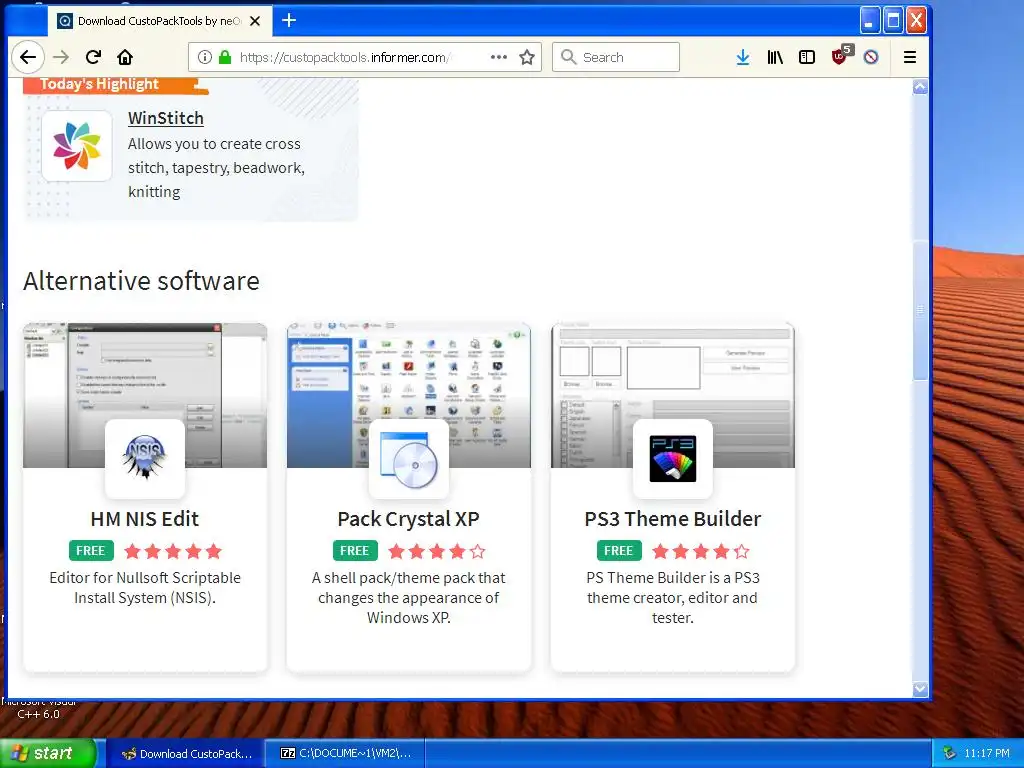Click the vertical scrollbar thumb

click(x=920, y=310)
